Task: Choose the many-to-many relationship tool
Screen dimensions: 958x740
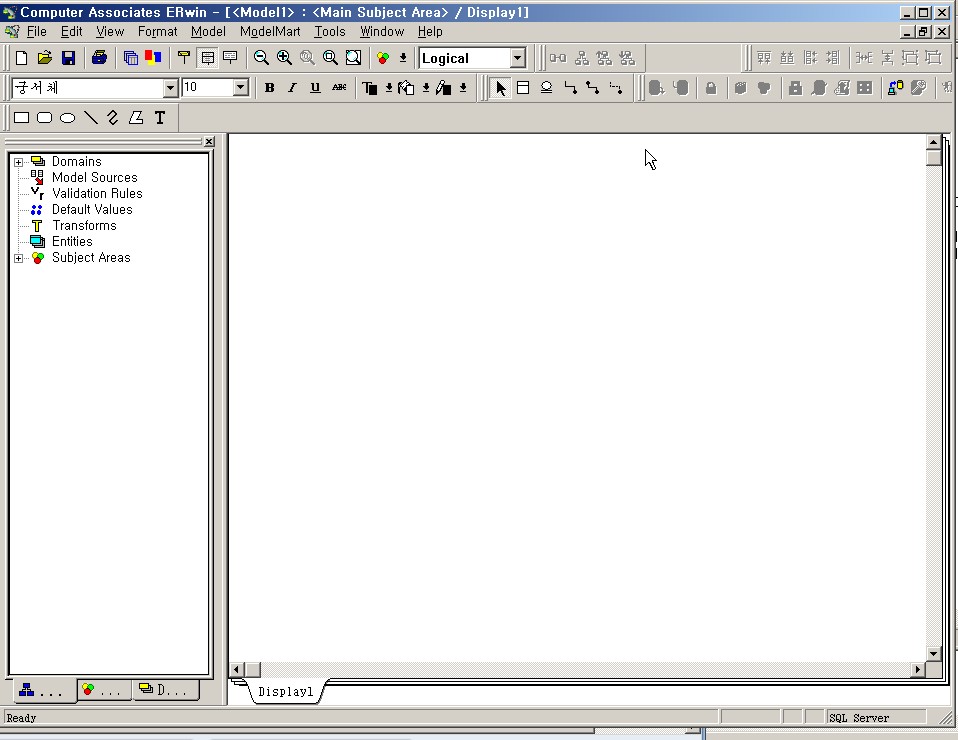Action: [x=593, y=88]
